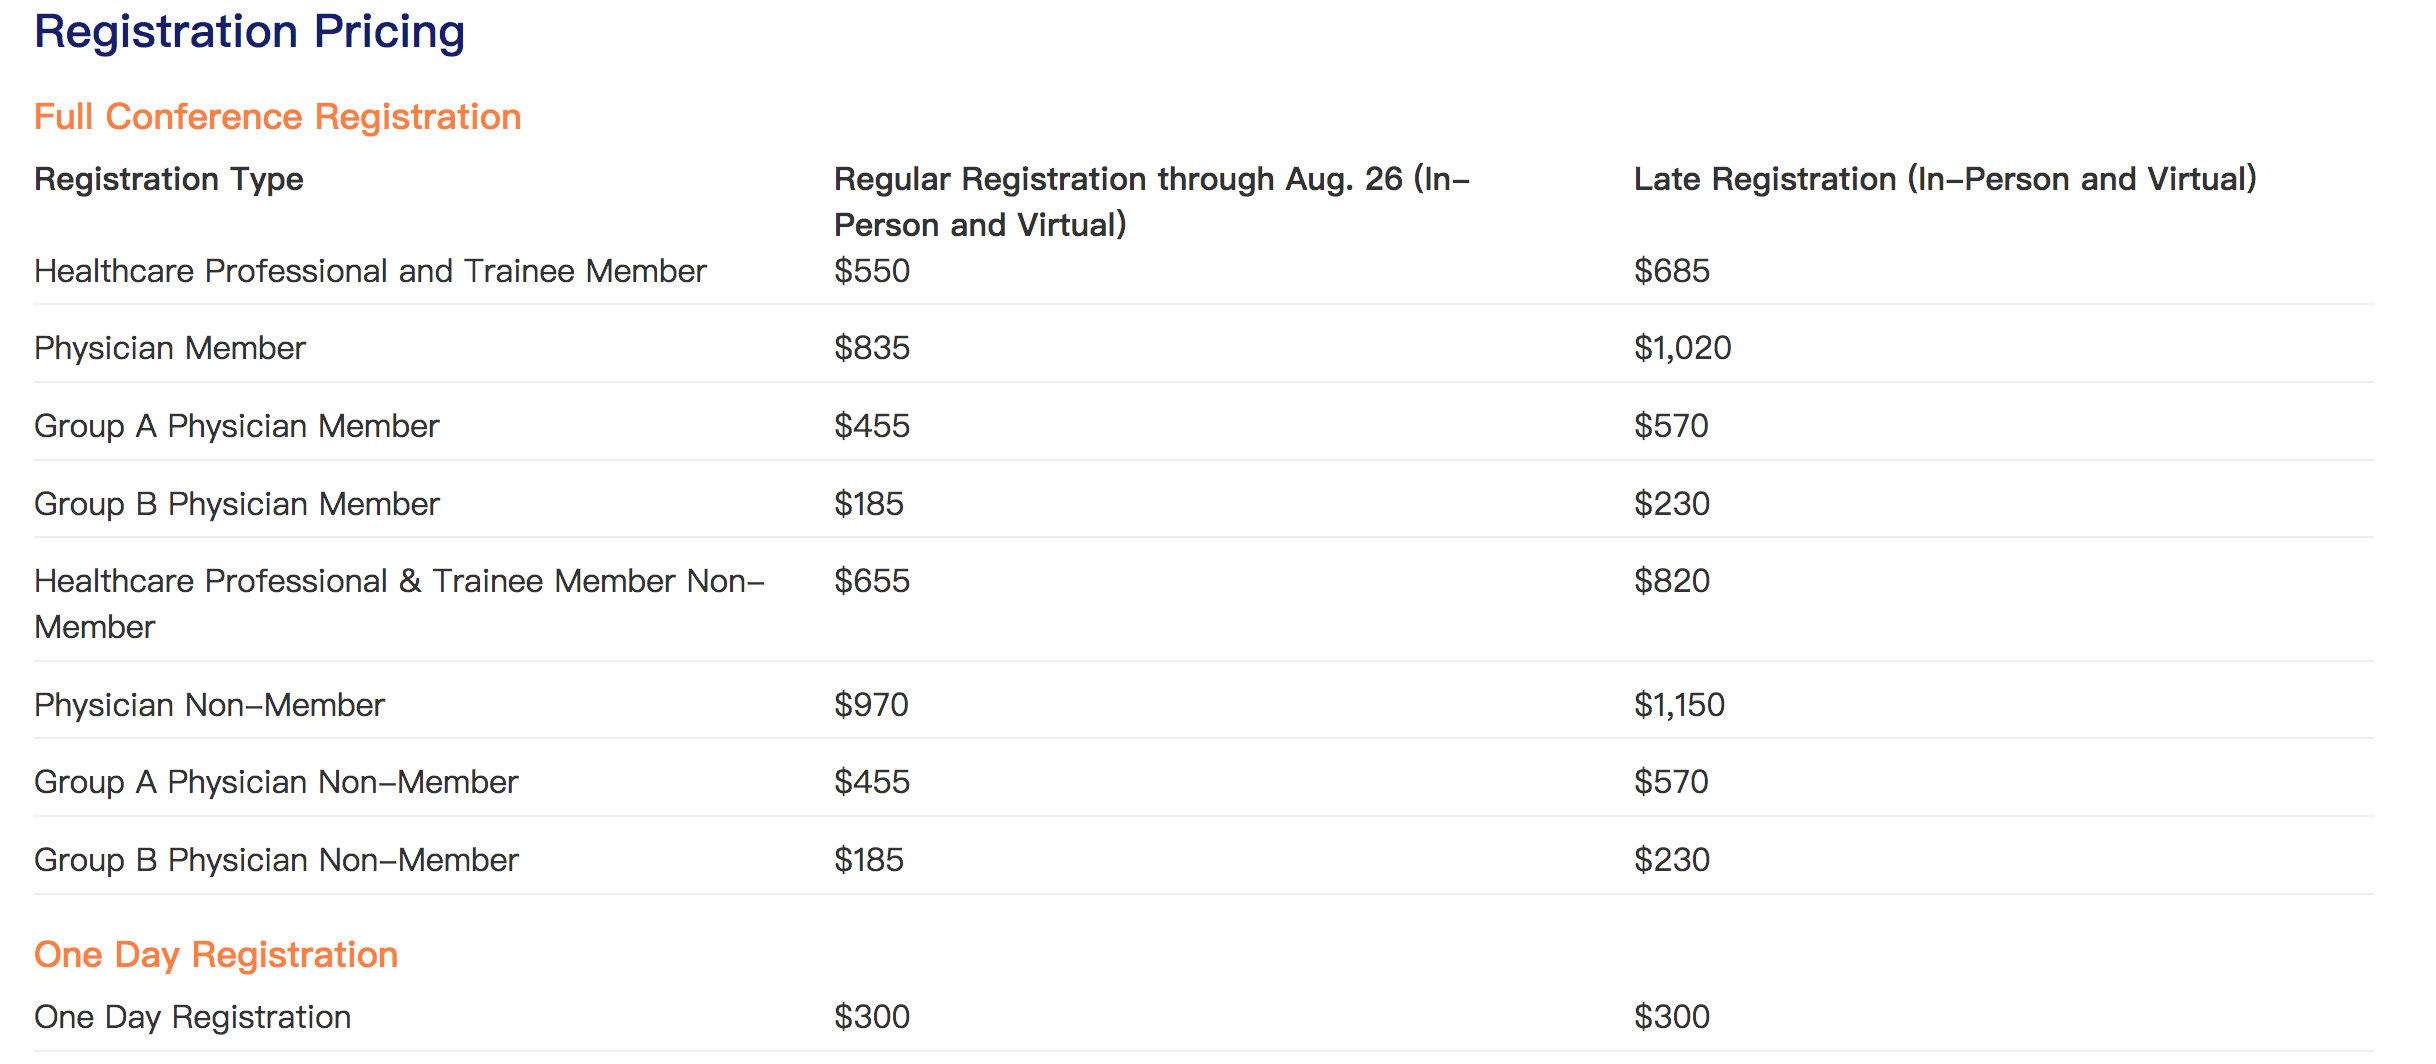Click the $970 Physician Non-Member price
Screen dimensions: 2436x1064
pos(871,705)
